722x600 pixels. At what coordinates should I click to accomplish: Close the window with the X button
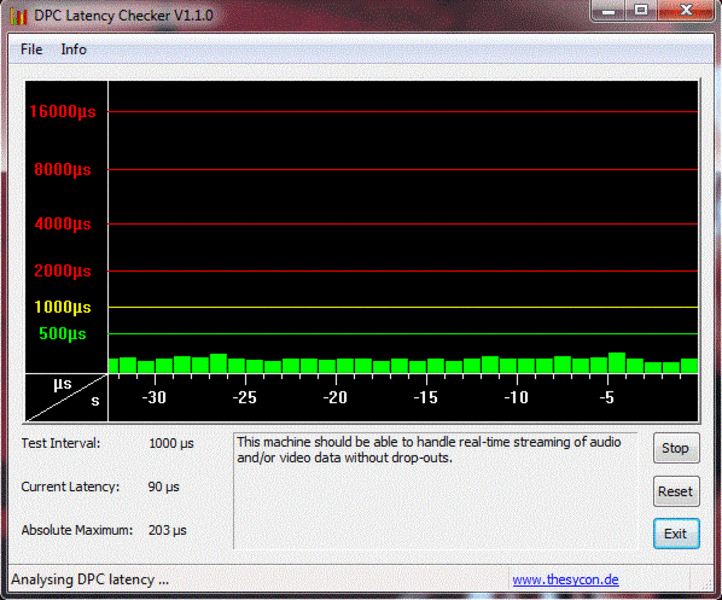(686, 10)
